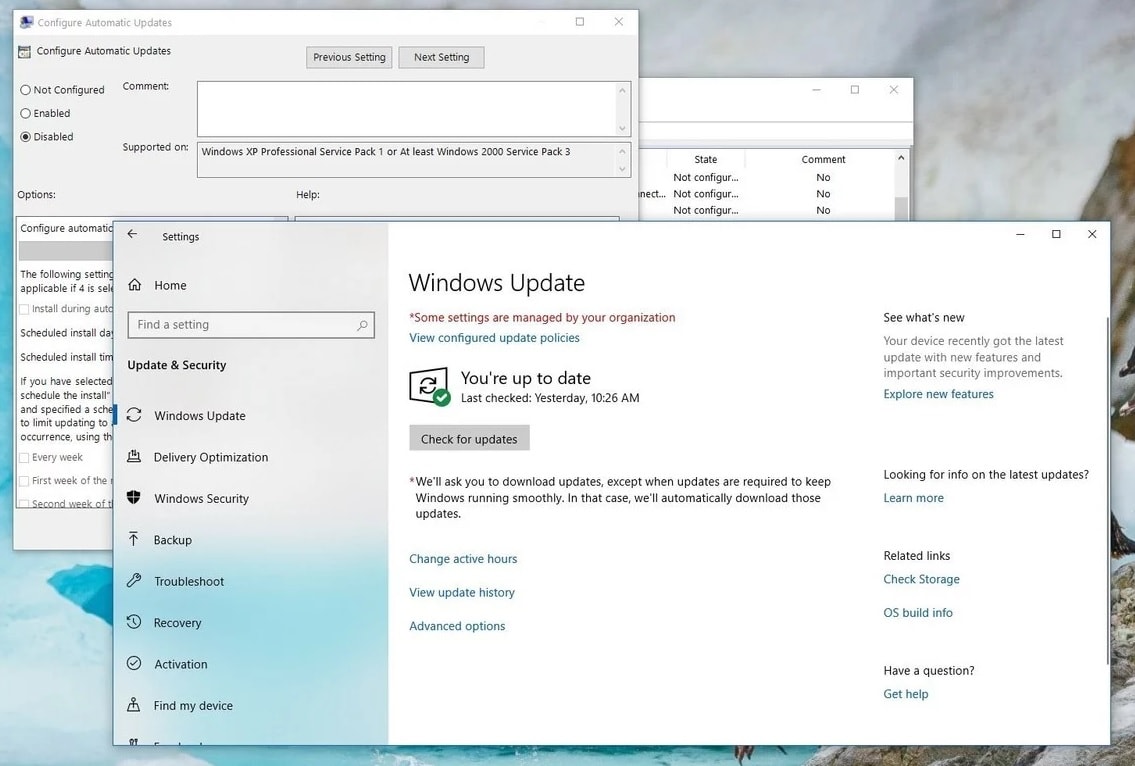
Task: Open the Recovery sidebar item
Action: 250,623
